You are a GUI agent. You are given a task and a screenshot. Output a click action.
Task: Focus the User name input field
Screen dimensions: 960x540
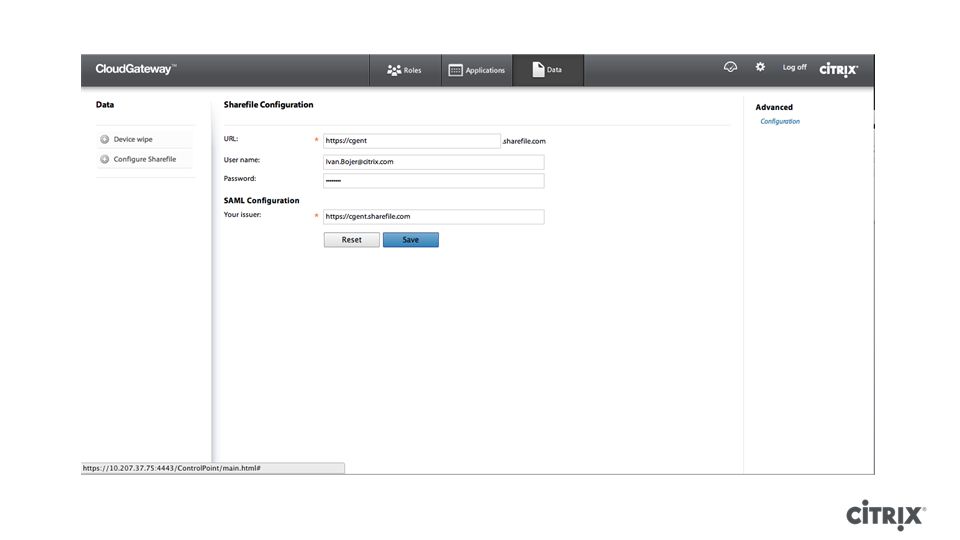[x=433, y=162]
